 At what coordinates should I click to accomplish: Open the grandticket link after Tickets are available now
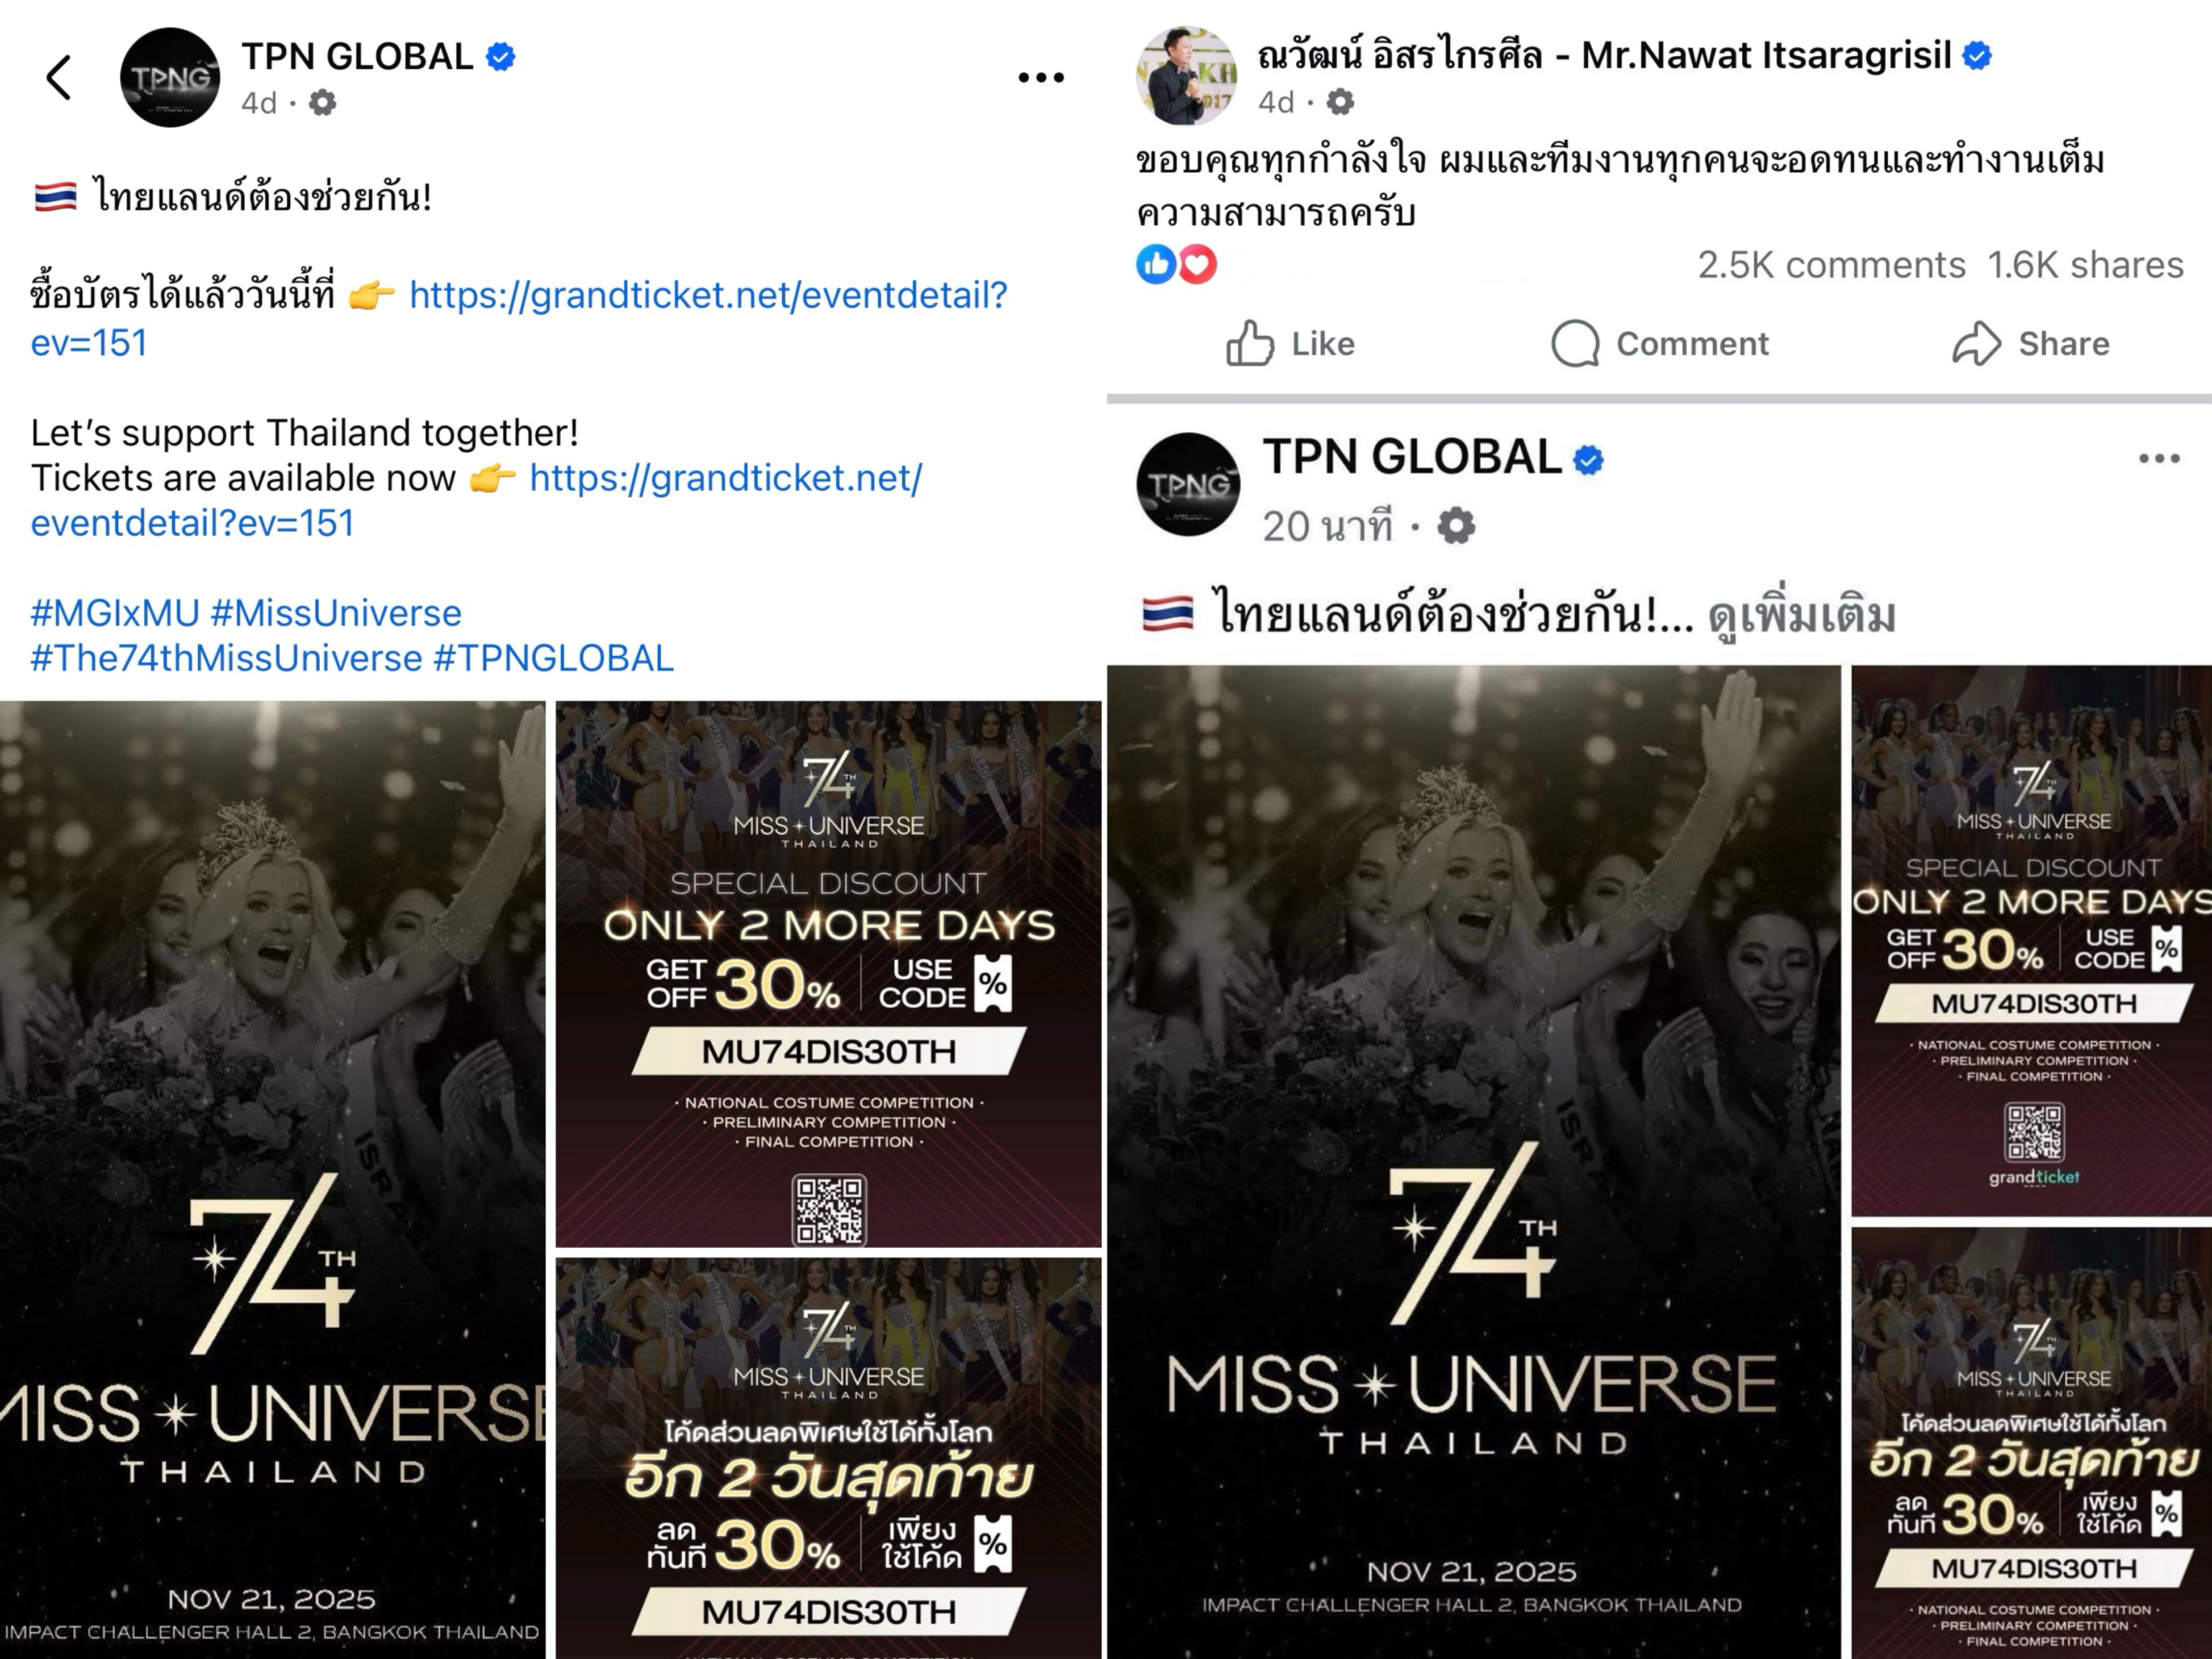(x=477, y=500)
